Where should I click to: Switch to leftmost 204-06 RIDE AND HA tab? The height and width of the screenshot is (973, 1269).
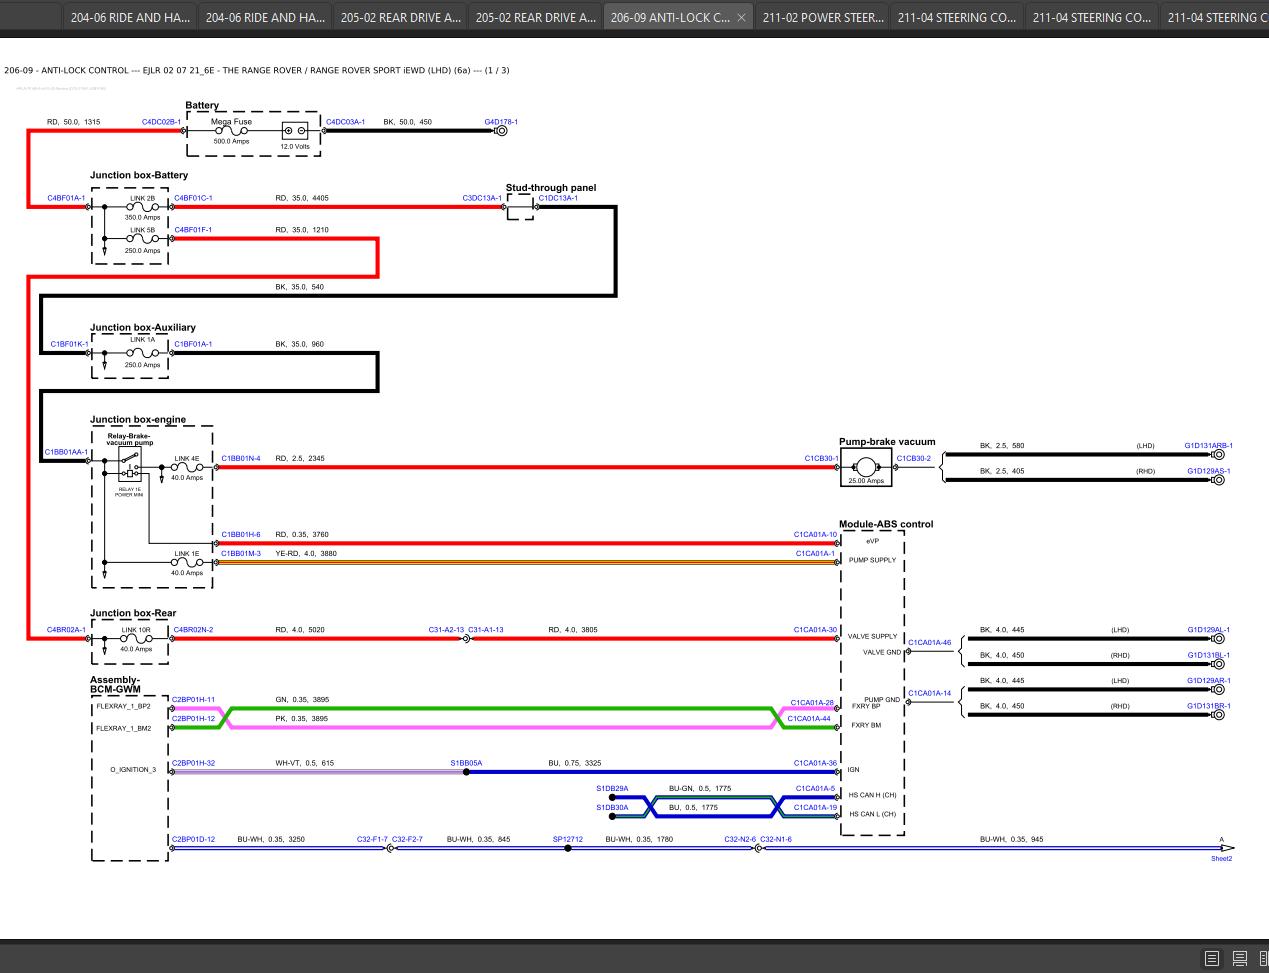(x=129, y=18)
